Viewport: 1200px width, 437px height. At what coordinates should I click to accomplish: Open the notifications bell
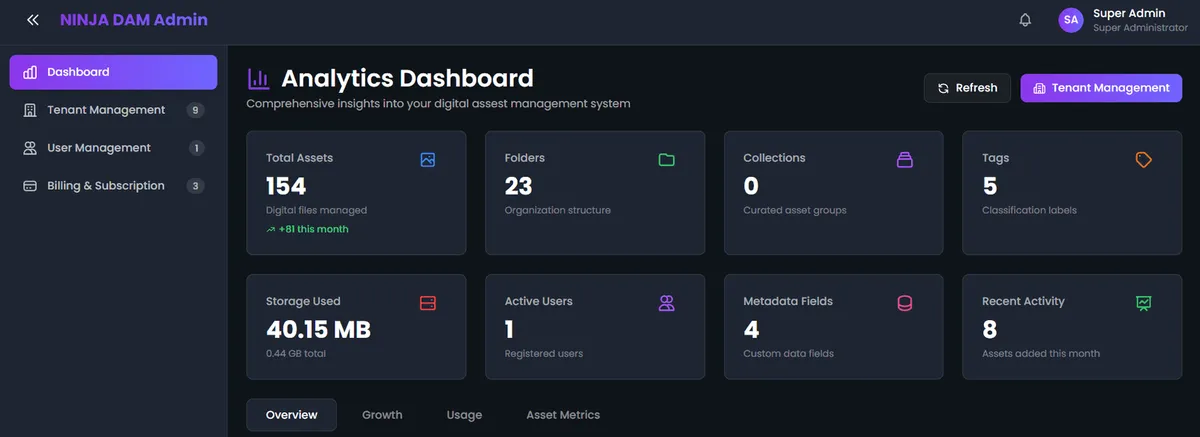1025,20
